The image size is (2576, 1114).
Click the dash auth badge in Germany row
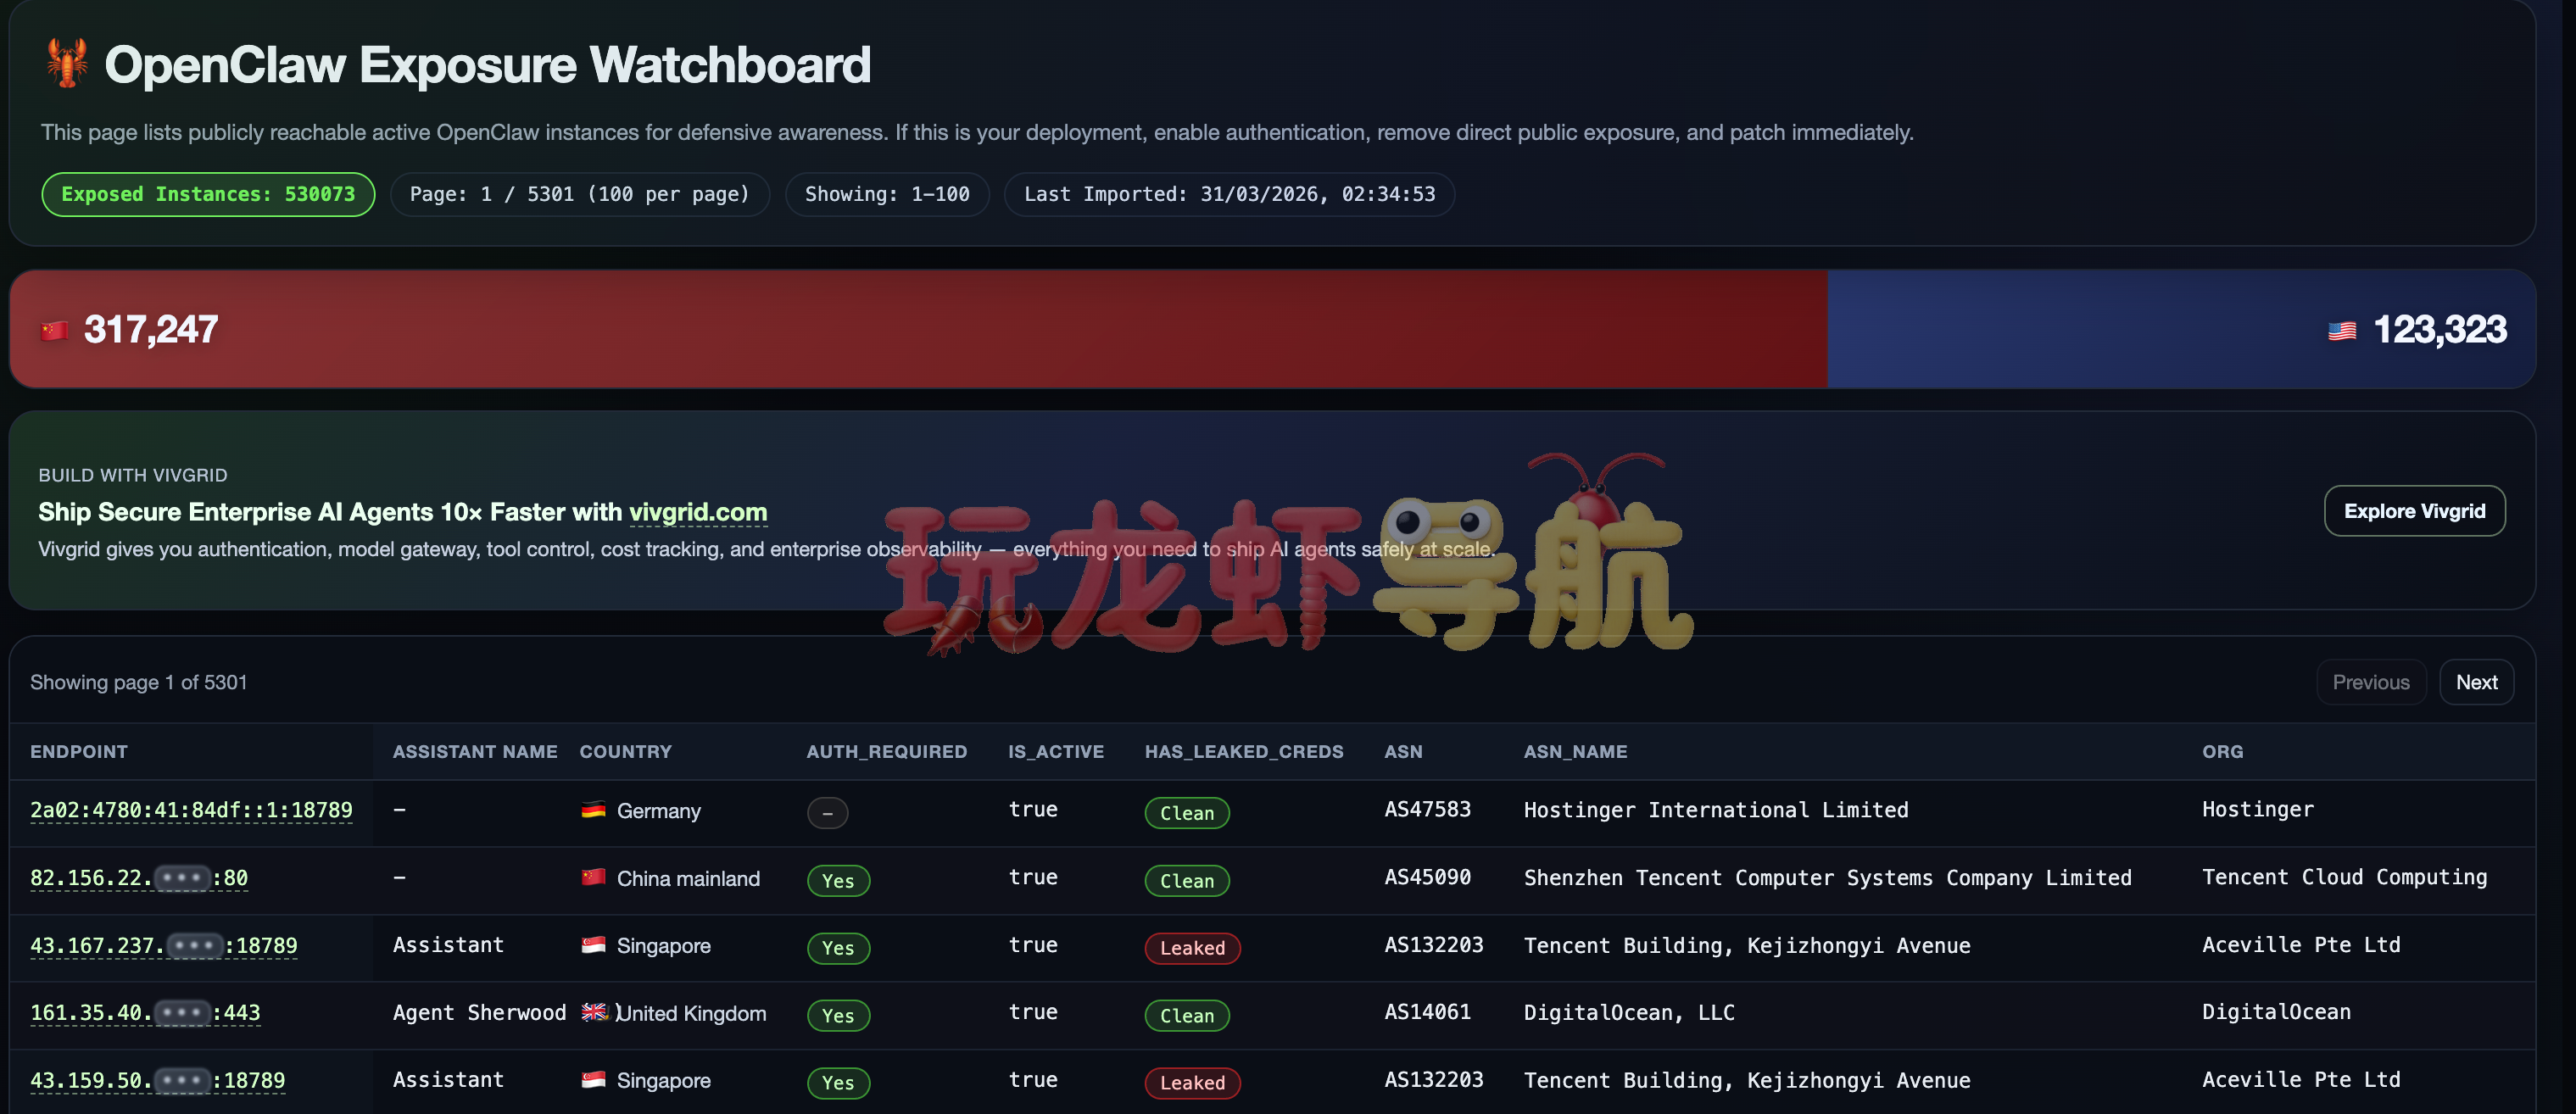point(827,813)
